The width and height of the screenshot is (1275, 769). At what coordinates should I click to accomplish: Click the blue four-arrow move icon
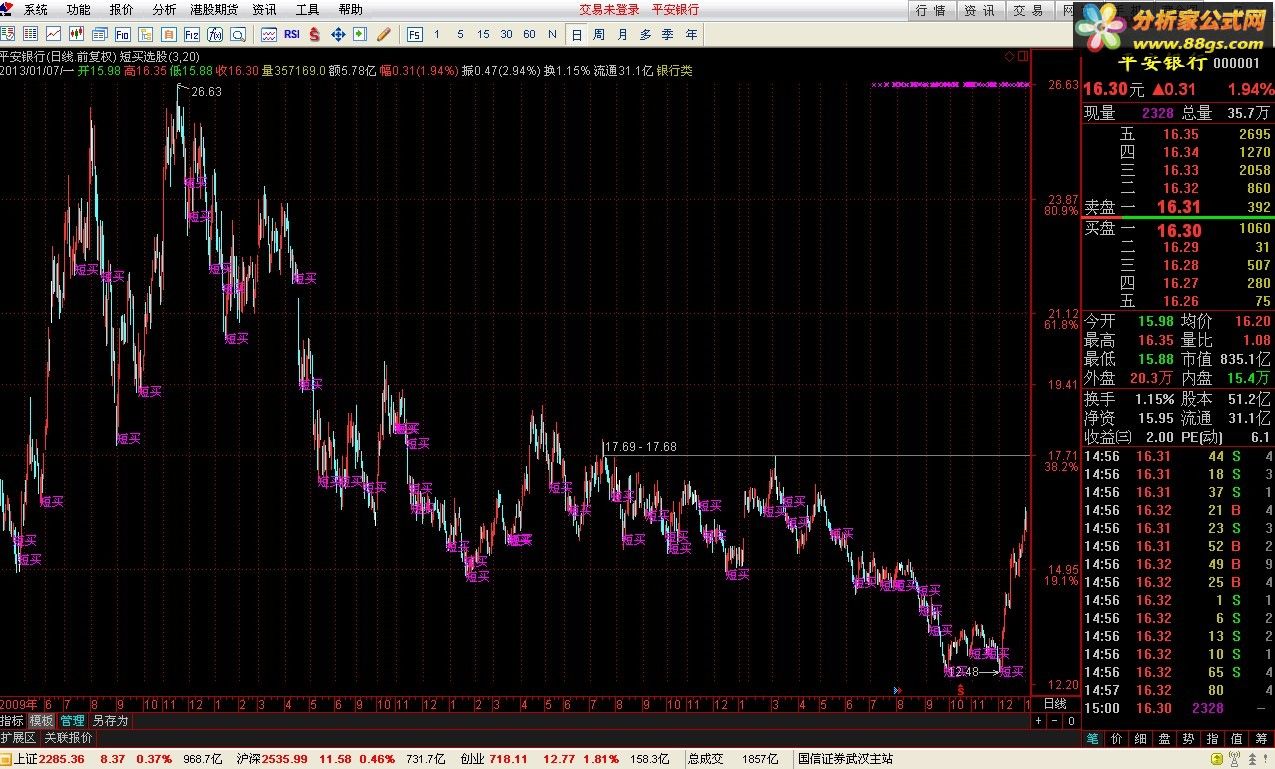338,34
